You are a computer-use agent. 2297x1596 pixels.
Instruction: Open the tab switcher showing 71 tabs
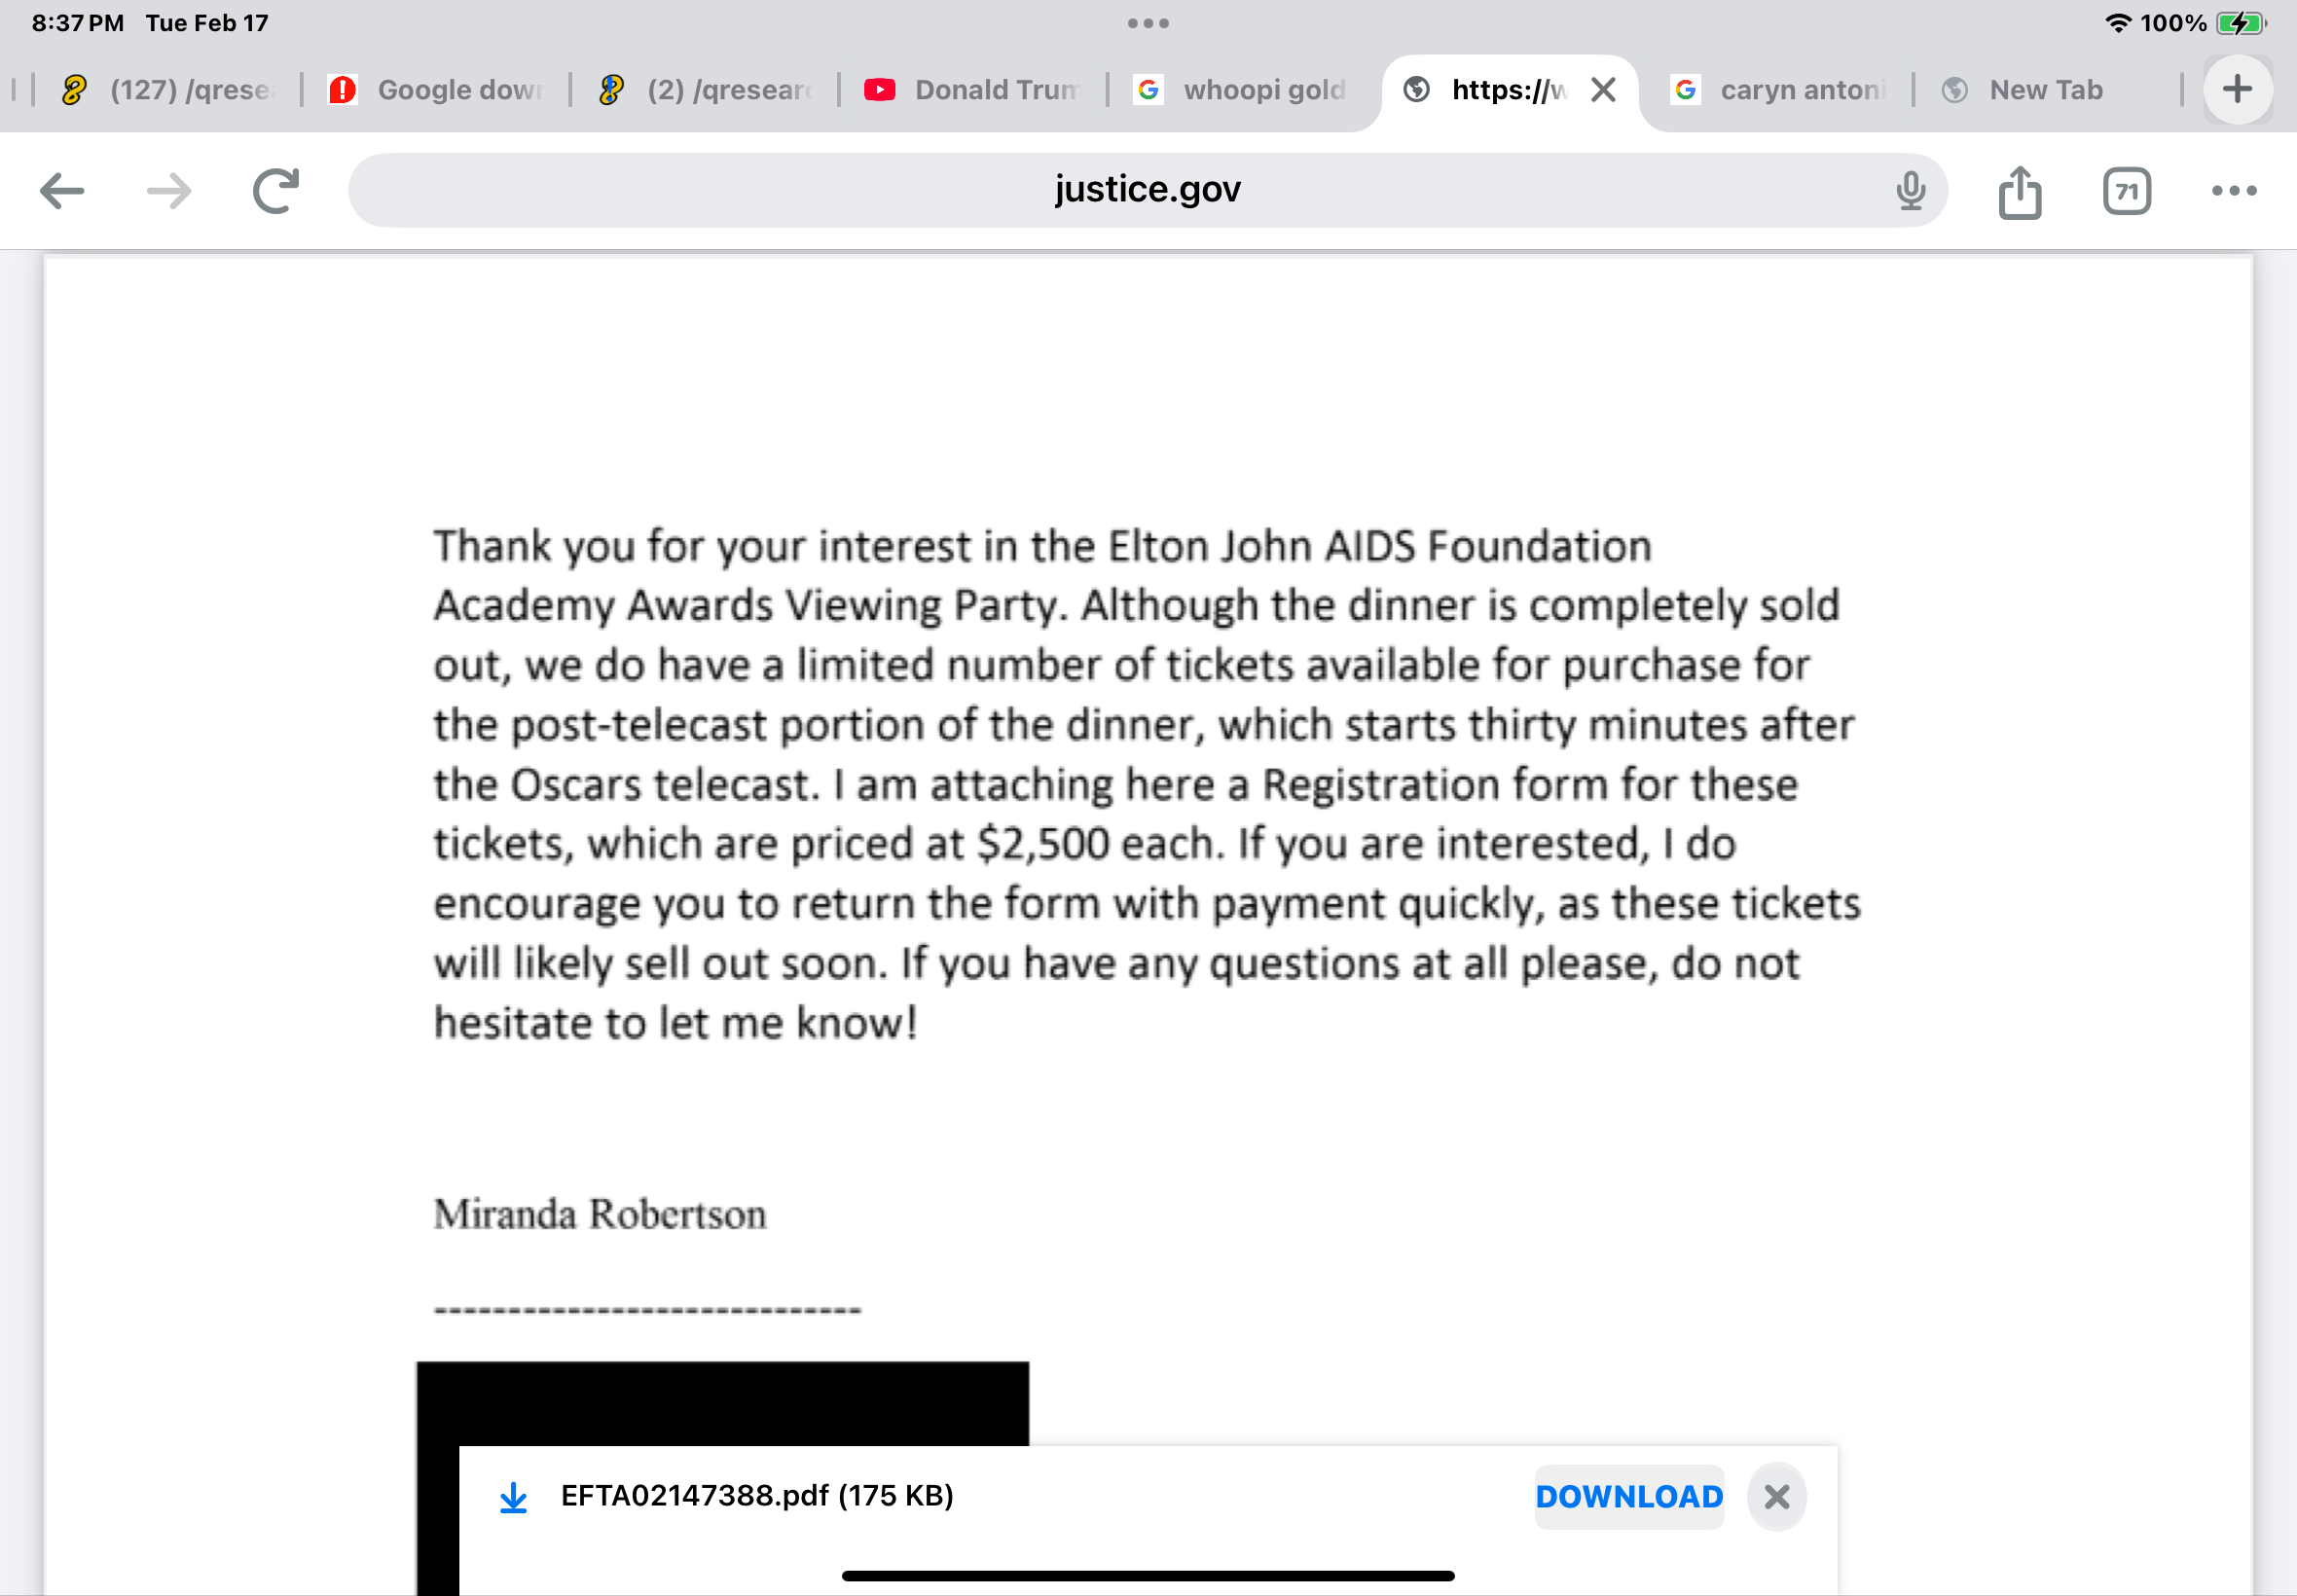(2126, 190)
